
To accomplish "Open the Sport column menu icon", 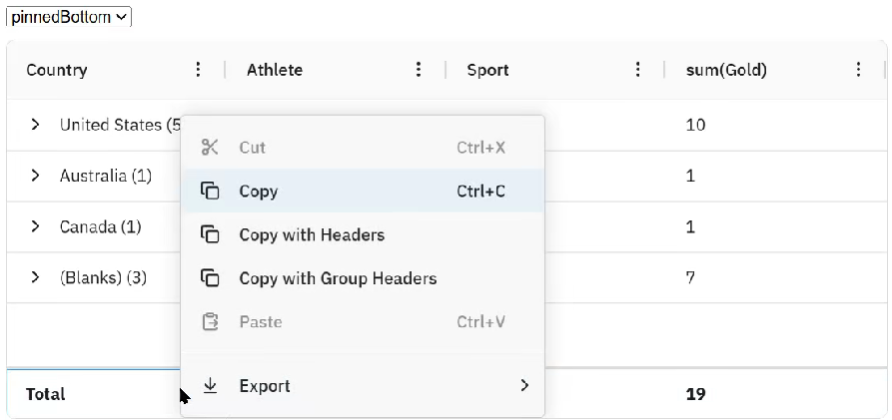I will click(638, 70).
